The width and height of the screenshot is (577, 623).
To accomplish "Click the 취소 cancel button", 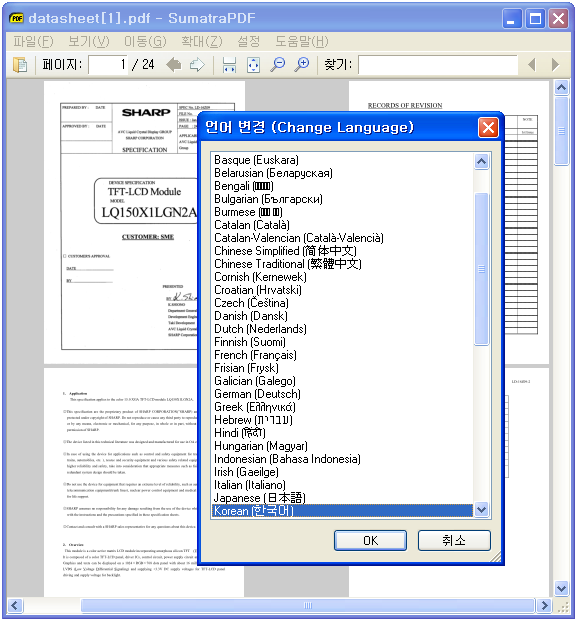I will [454, 540].
